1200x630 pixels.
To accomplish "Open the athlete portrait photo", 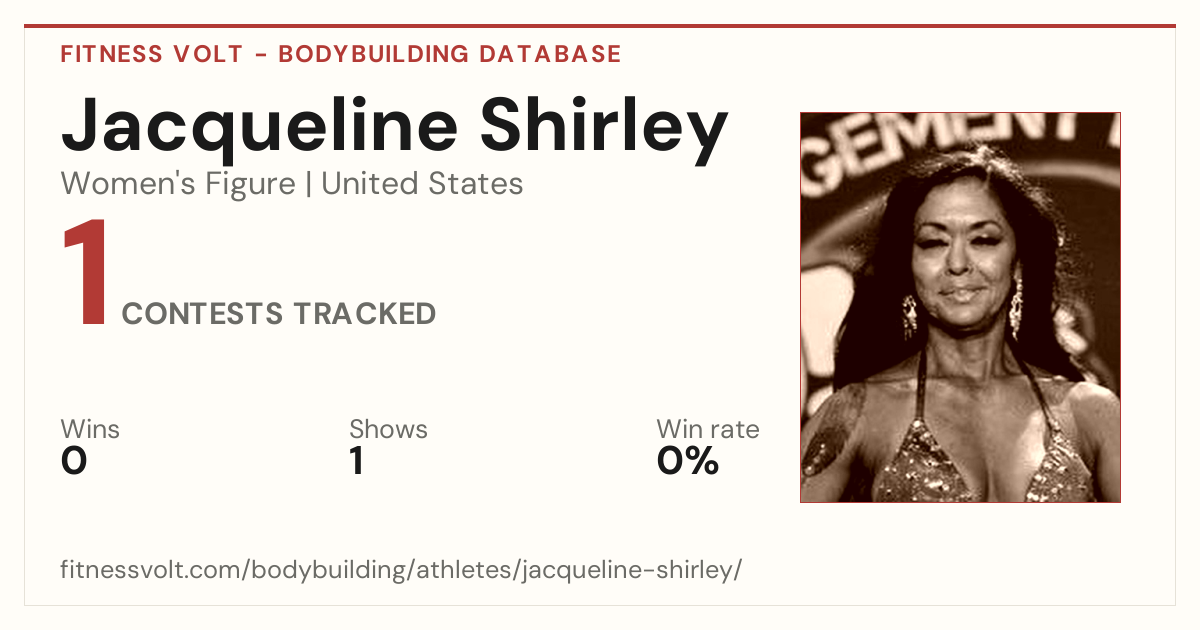I will 960,307.
